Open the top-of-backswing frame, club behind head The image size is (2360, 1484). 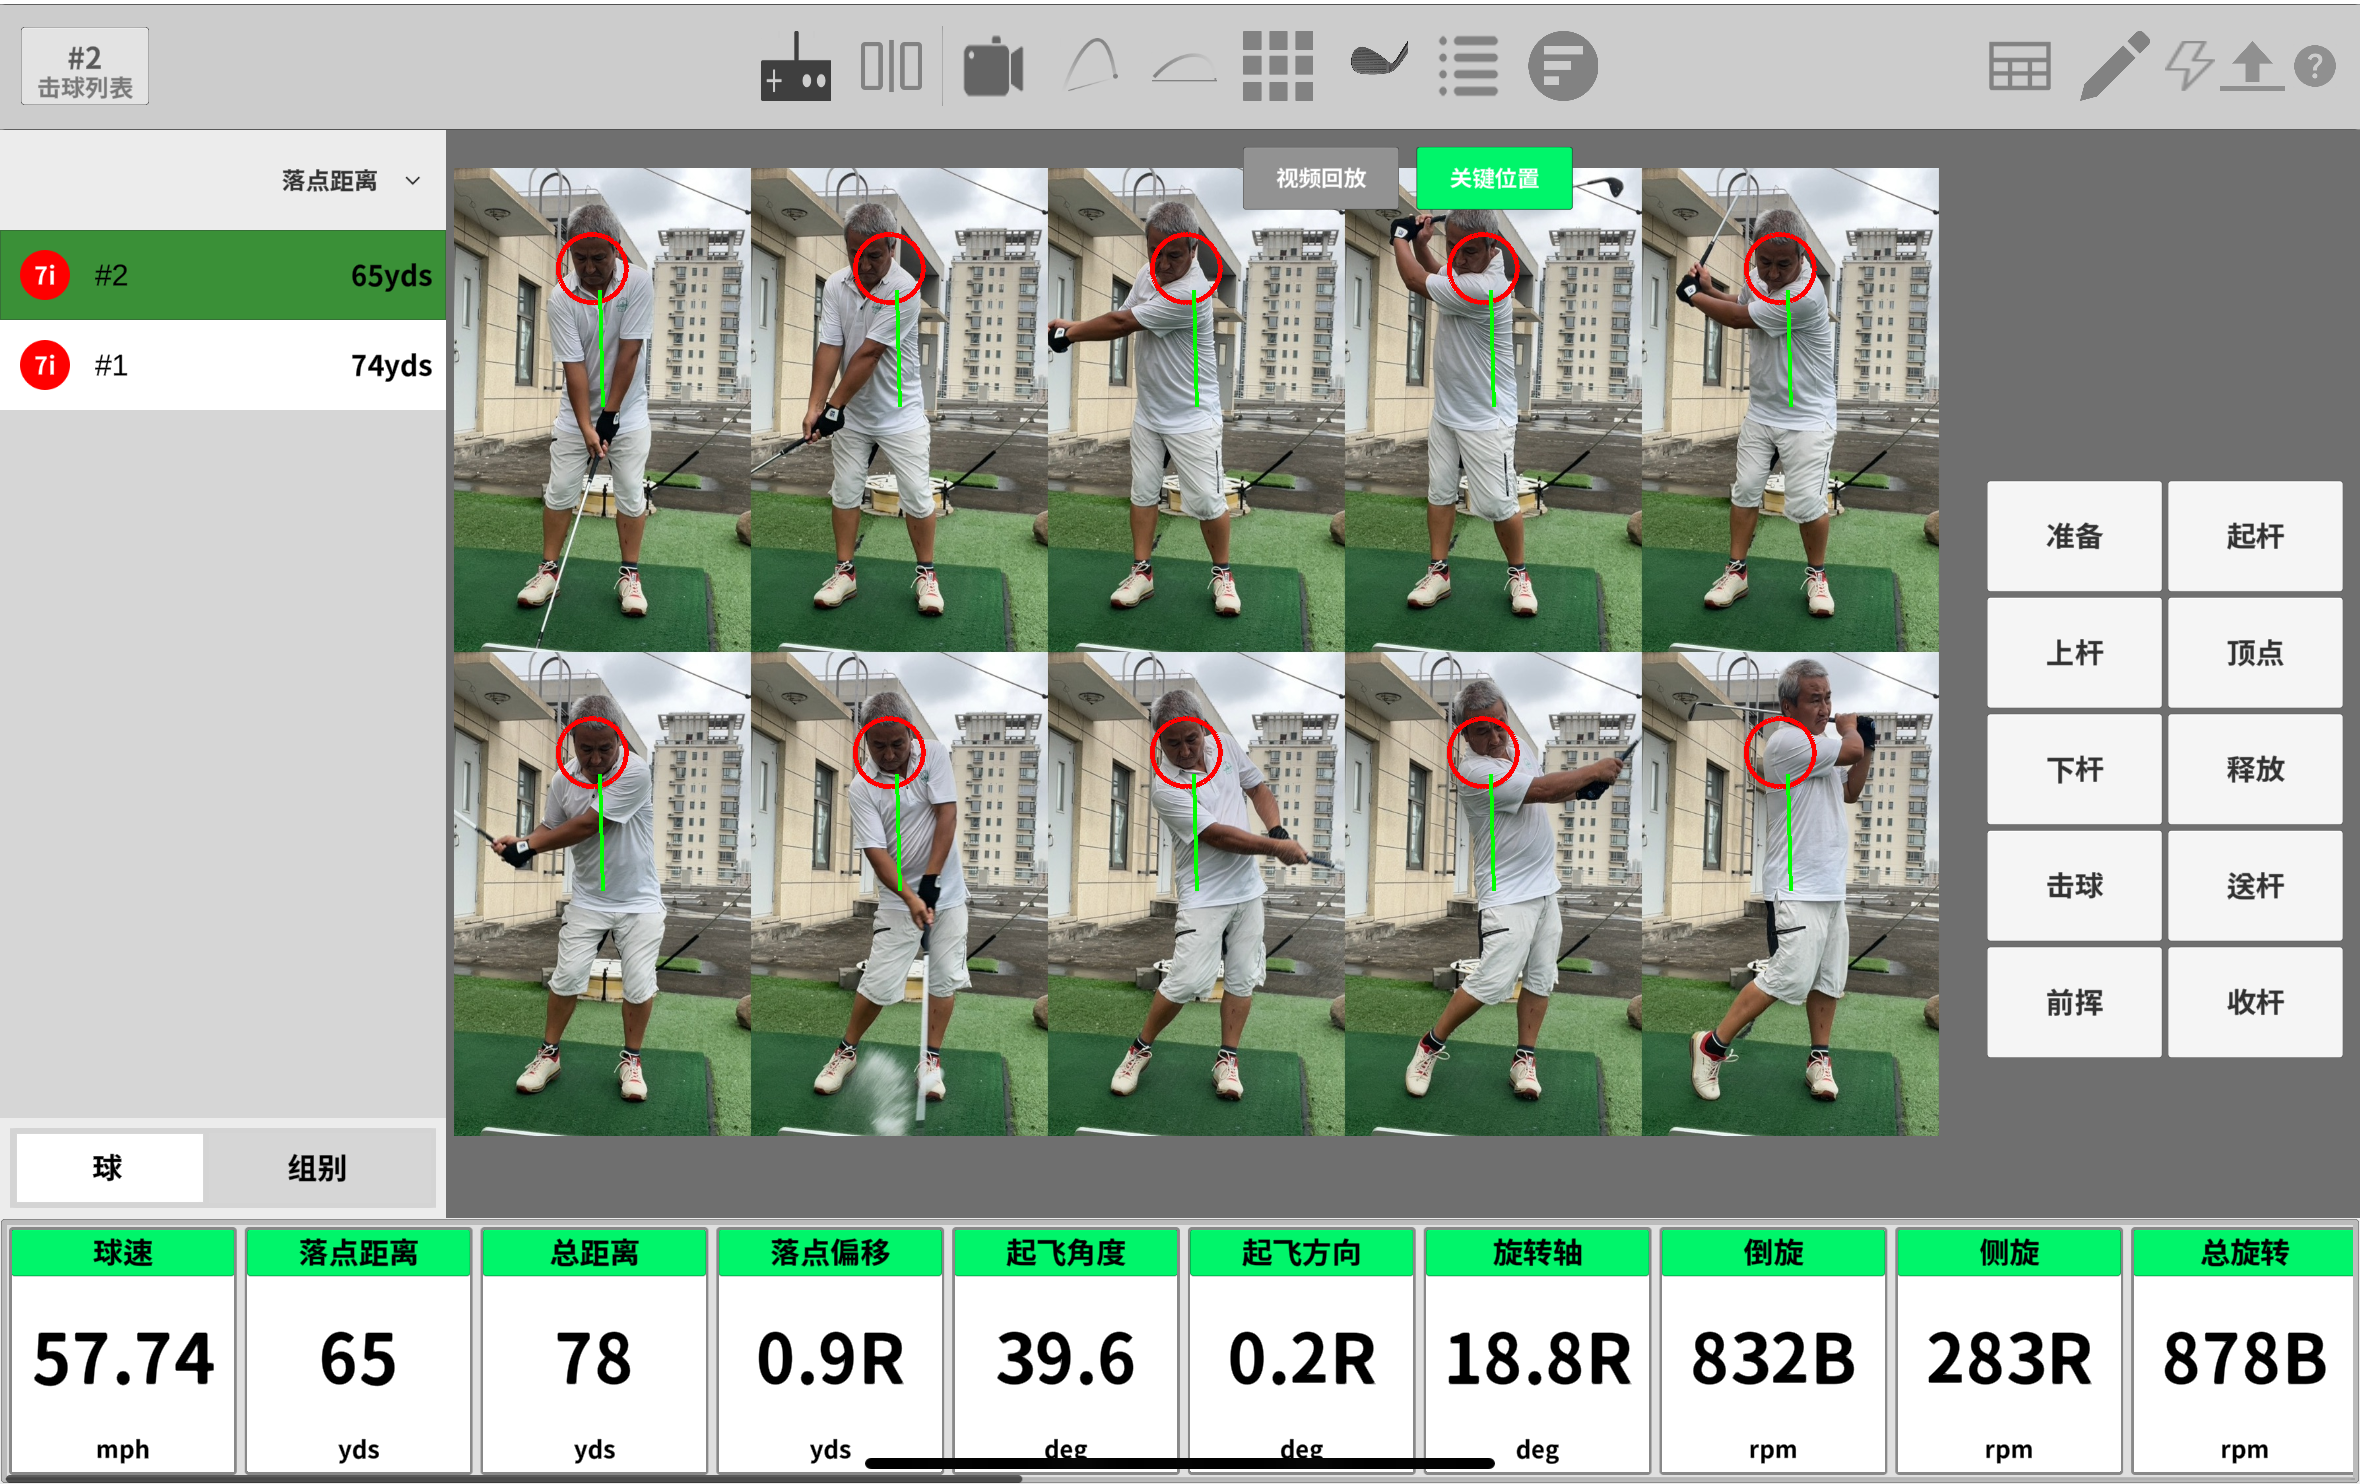(1493, 410)
